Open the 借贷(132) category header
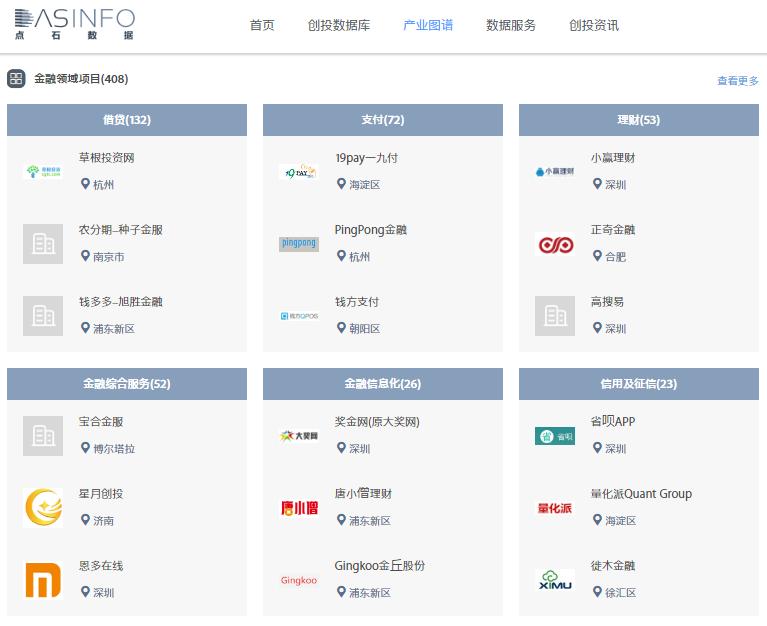This screenshot has height=626, width=767. pos(127,120)
